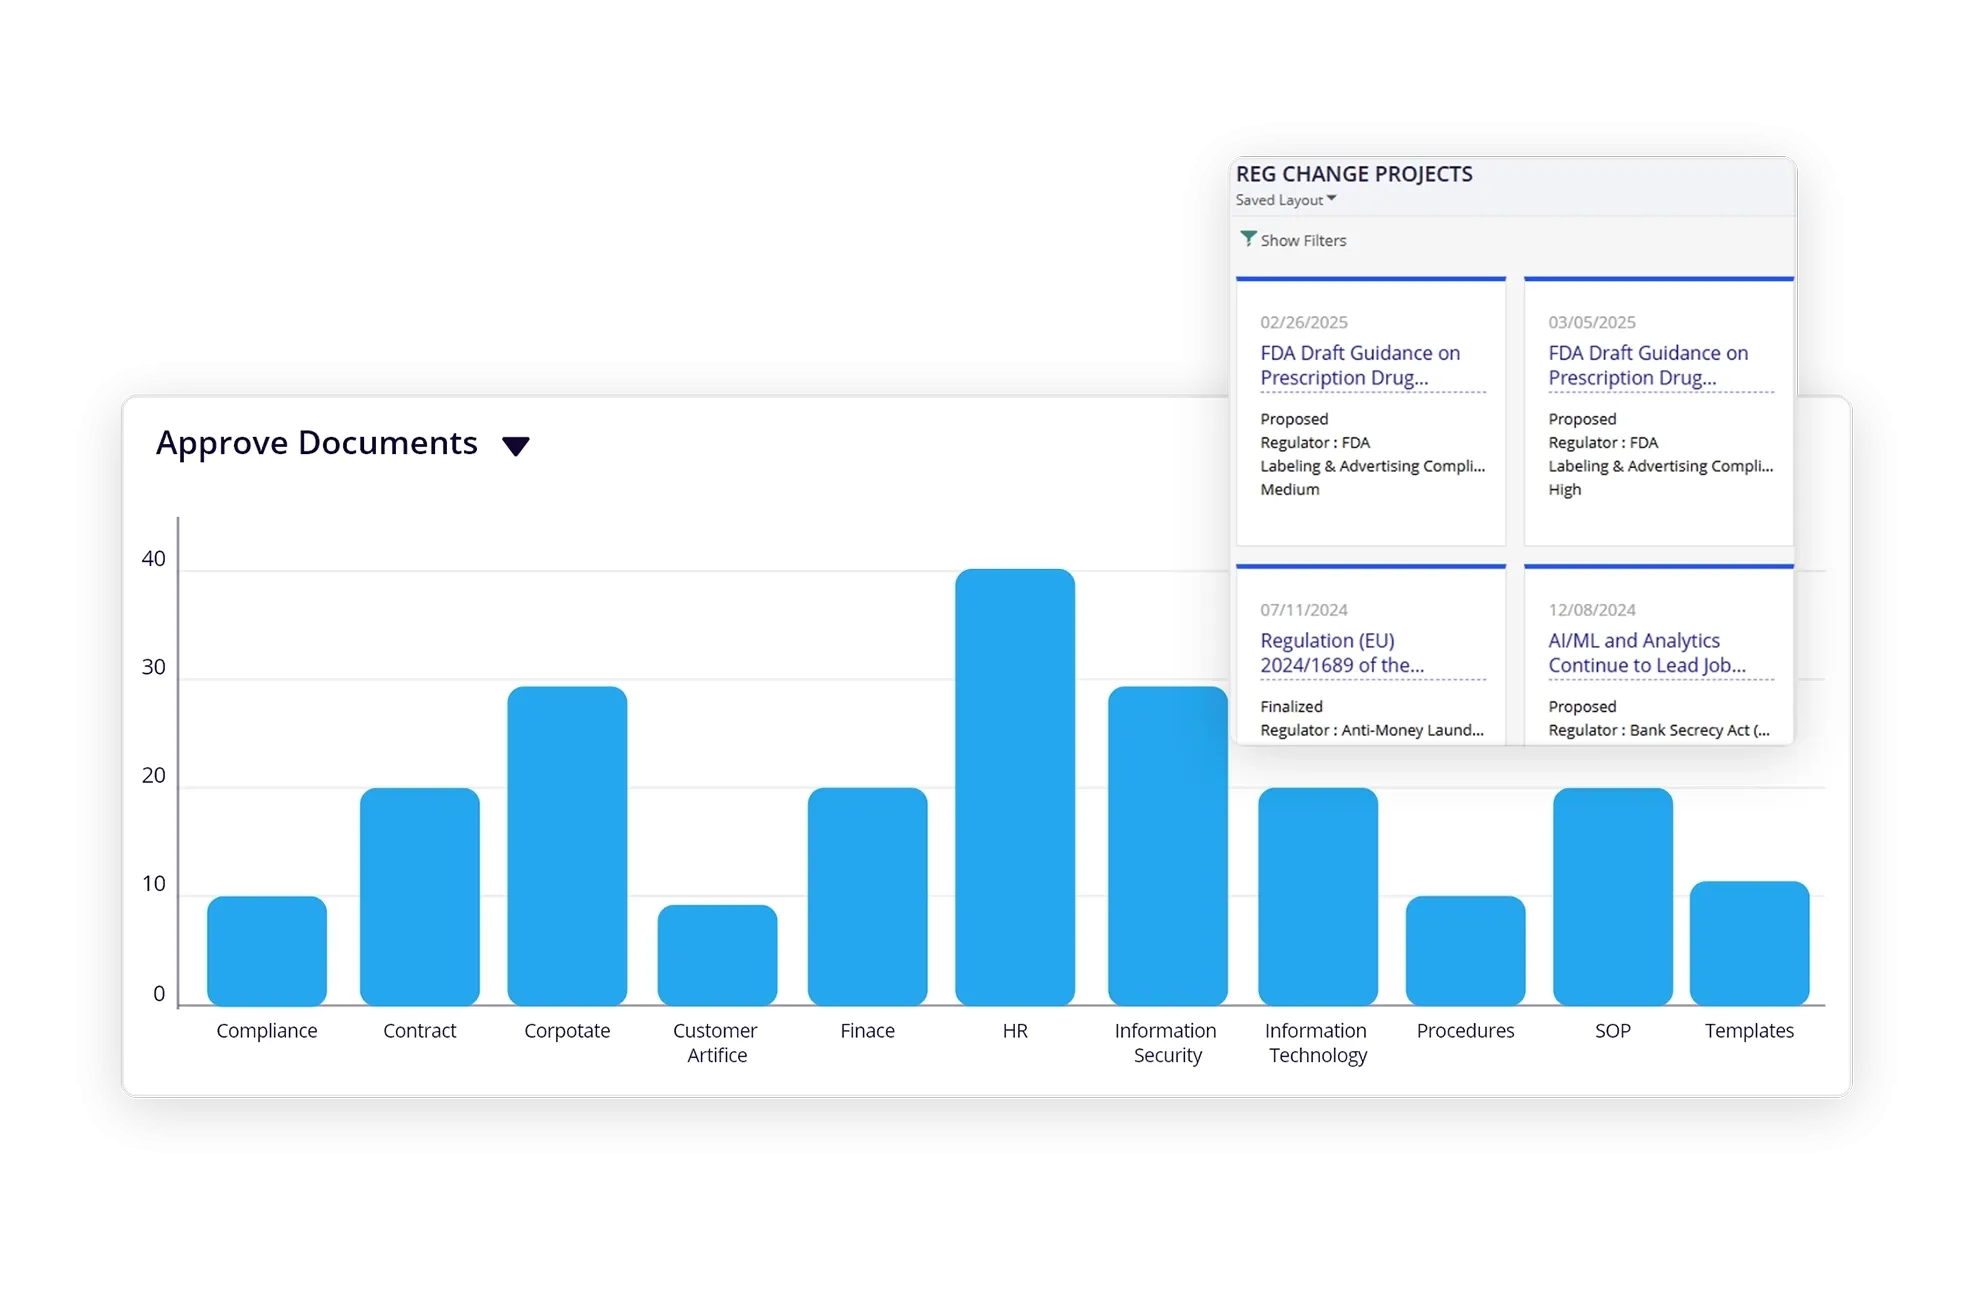The image size is (1975, 1313).
Task: Click the Show Filters link
Action: [1302, 241]
